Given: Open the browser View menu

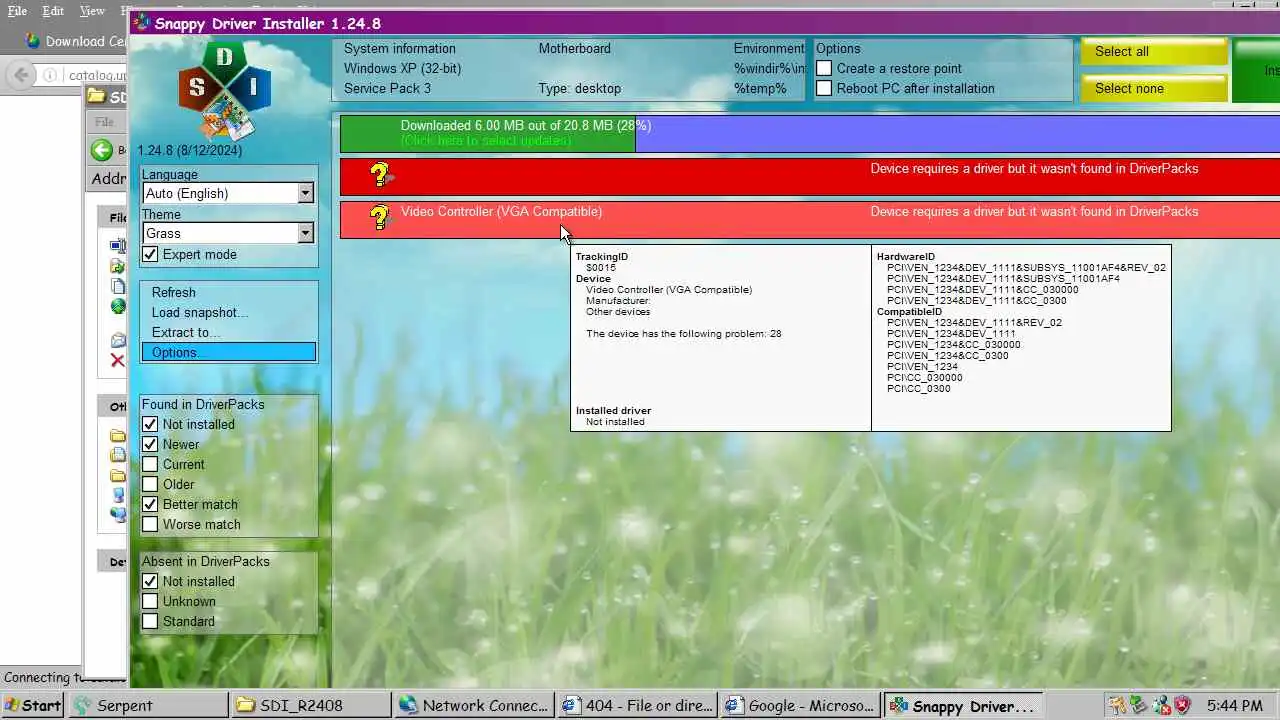Looking at the screenshot, I should click(x=92, y=11).
